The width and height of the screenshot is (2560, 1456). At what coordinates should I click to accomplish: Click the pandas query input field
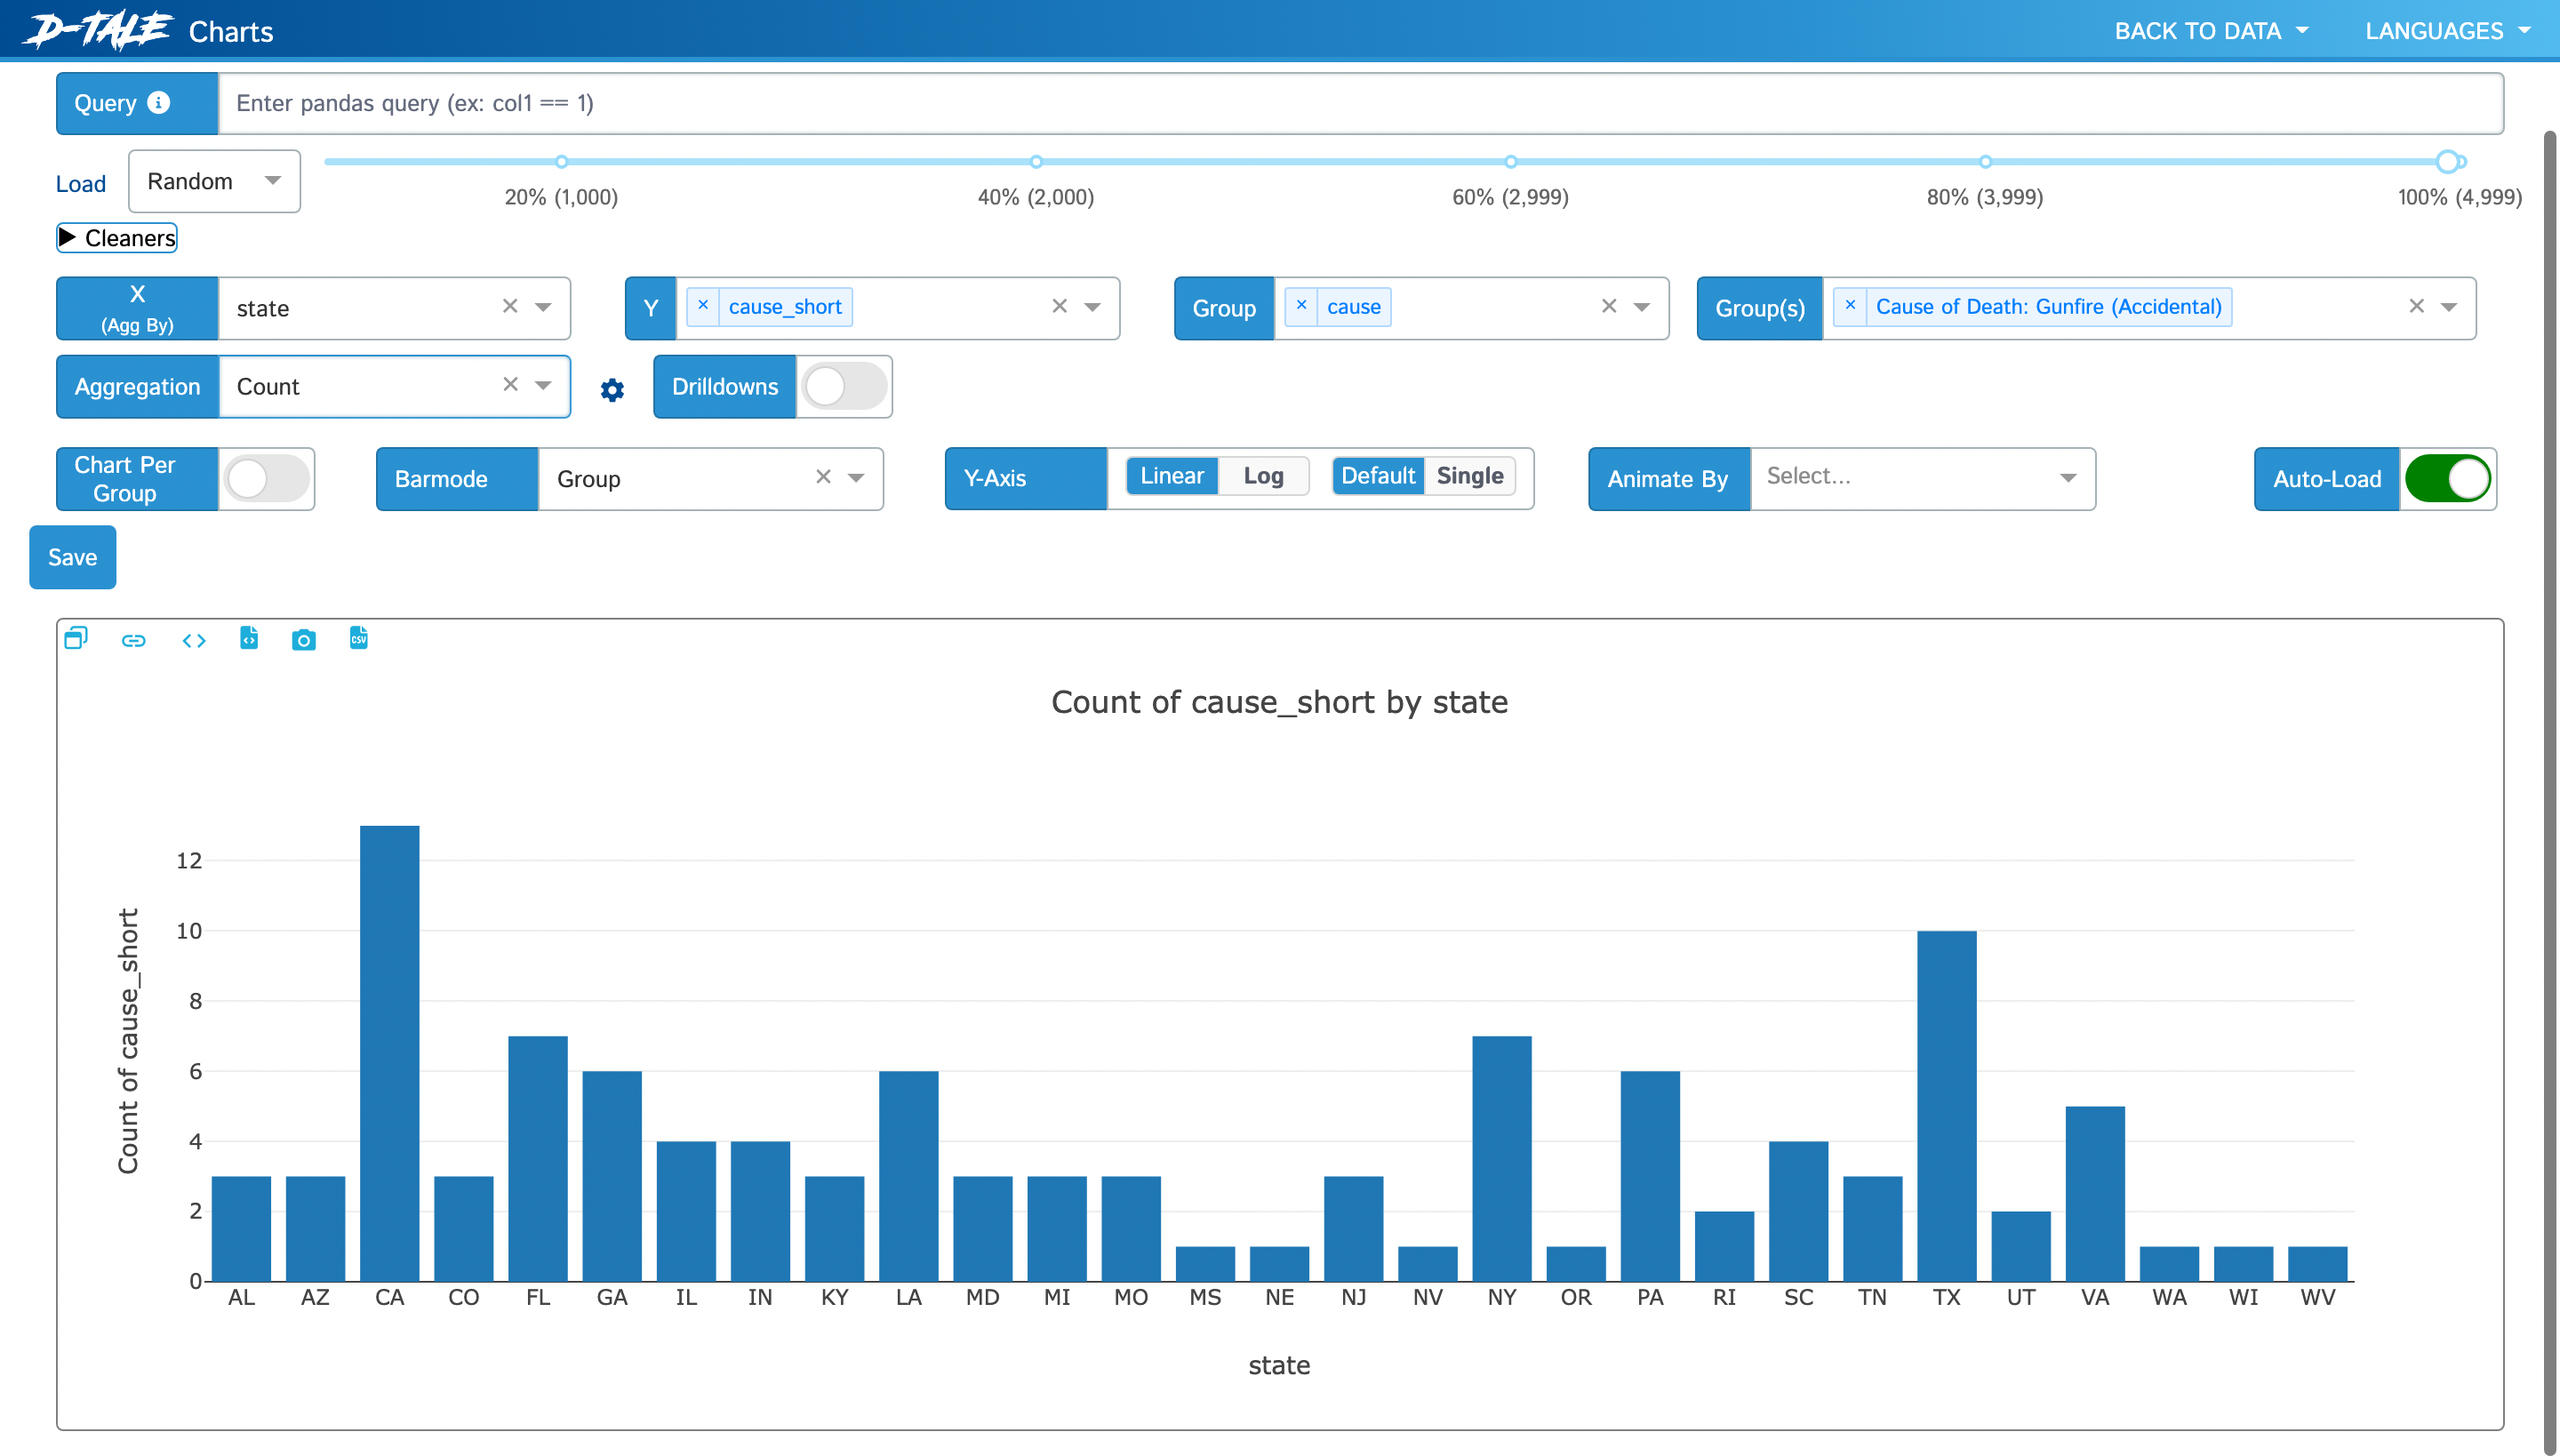coord(1358,103)
